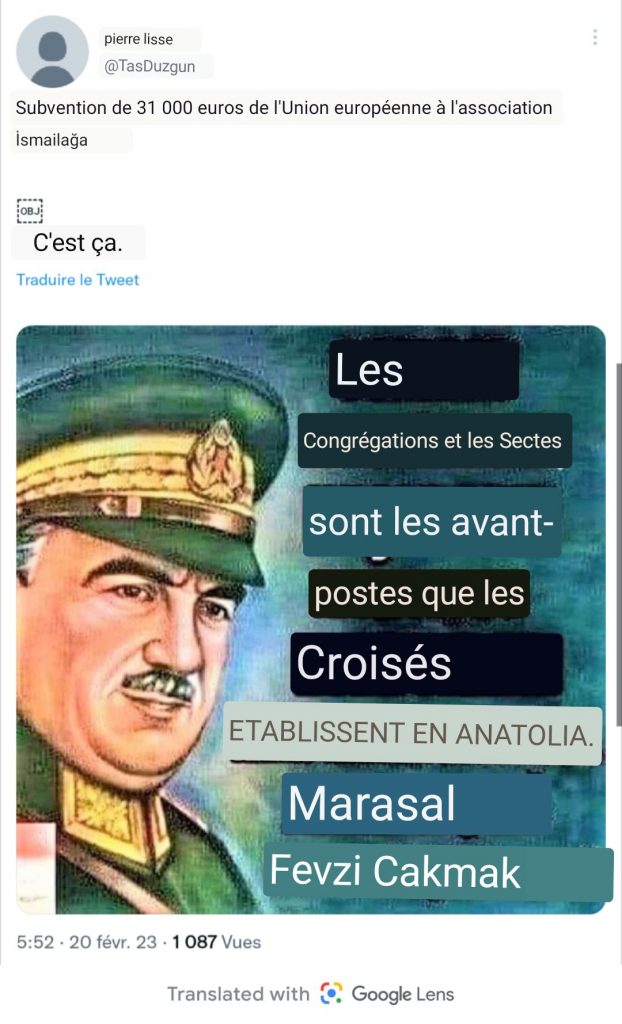Tap the ETABLISSENT EN ANATOLIA. label
The width and height of the screenshot is (622, 1024).
pos(412,733)
